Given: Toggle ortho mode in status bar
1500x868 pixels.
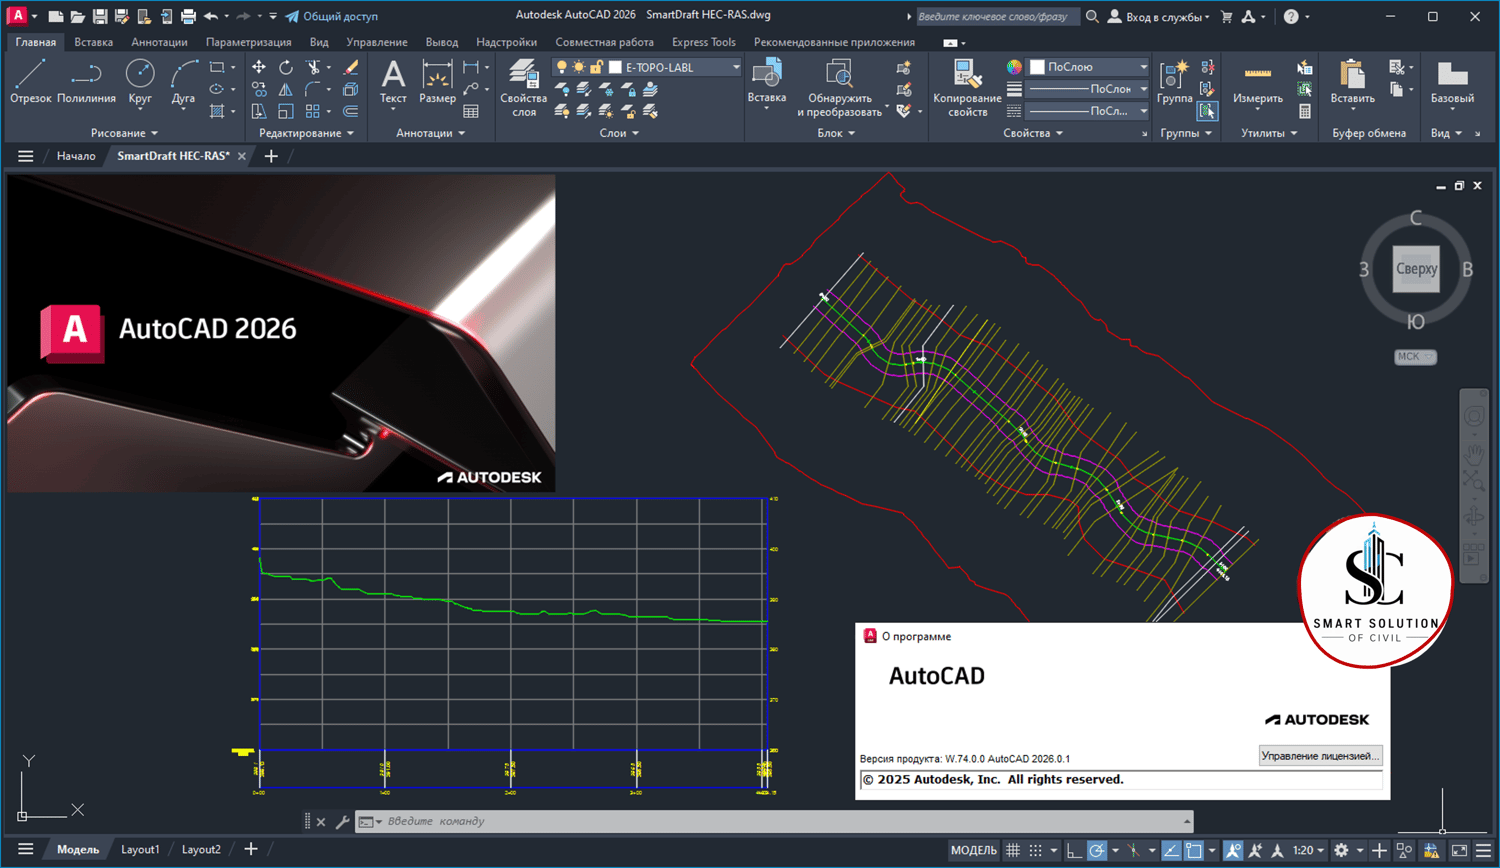Looking at the screenshot, I should (1074, 850).
